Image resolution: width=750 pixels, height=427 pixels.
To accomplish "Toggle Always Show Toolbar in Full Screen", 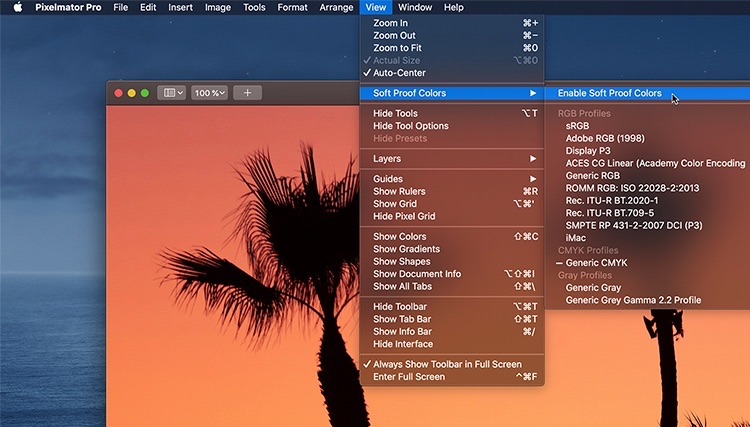I will point(452,364).
